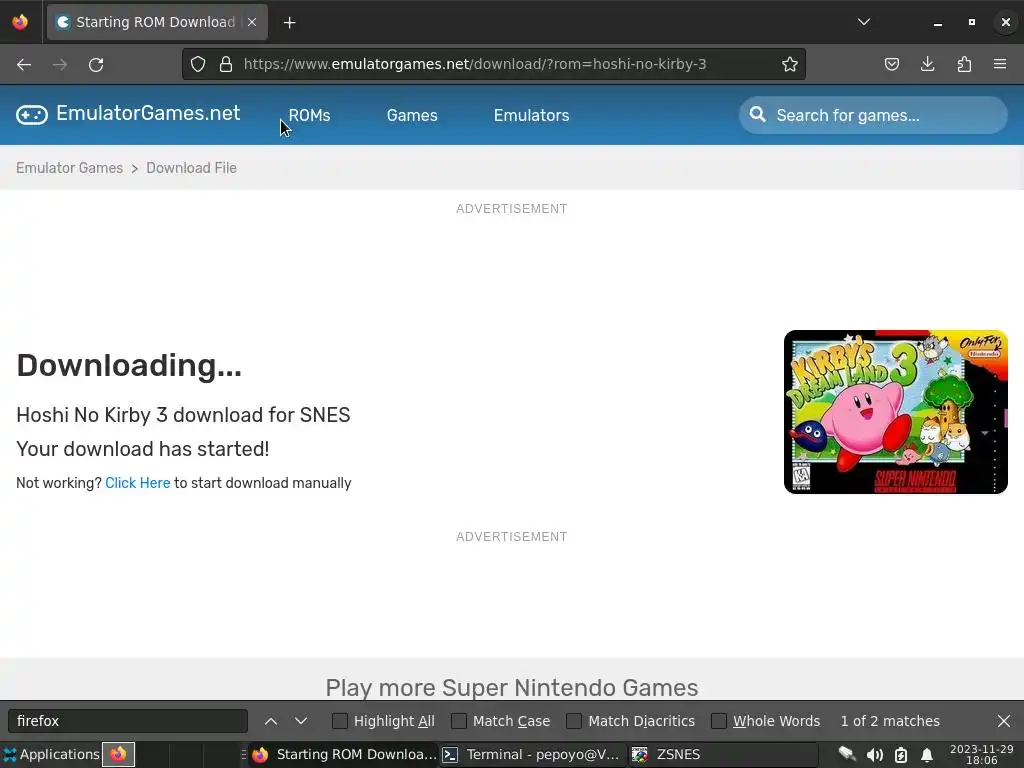1024x768 pixels.
Task: Click the '1 of 2 matches' find status
Action: pos(889,721)
